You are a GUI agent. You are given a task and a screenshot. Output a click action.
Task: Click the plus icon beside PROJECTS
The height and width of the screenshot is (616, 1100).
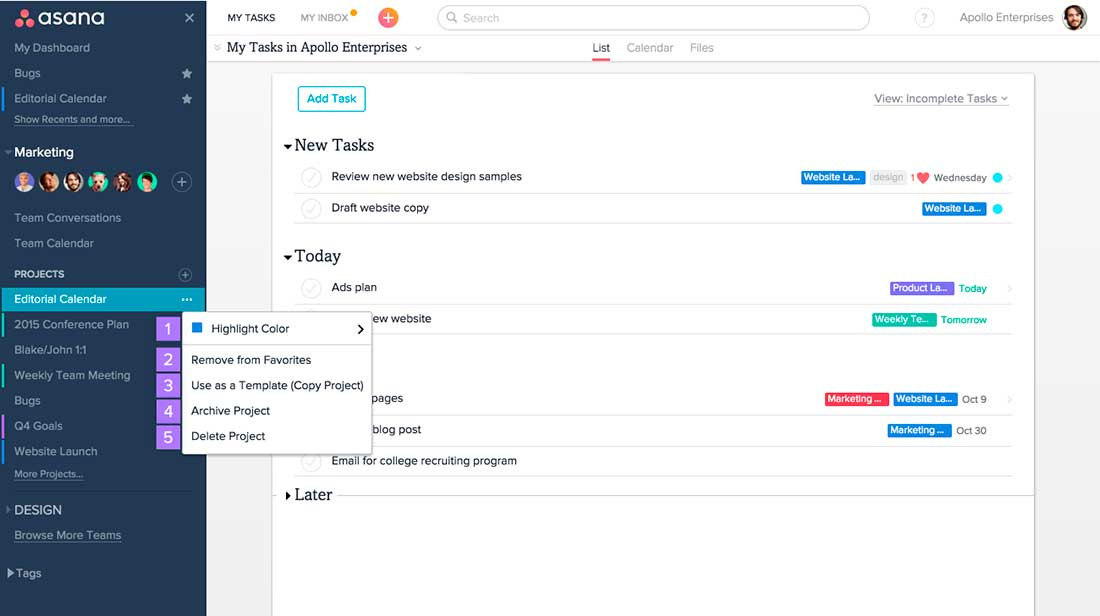pyautogui.click(x=184, y=274)
